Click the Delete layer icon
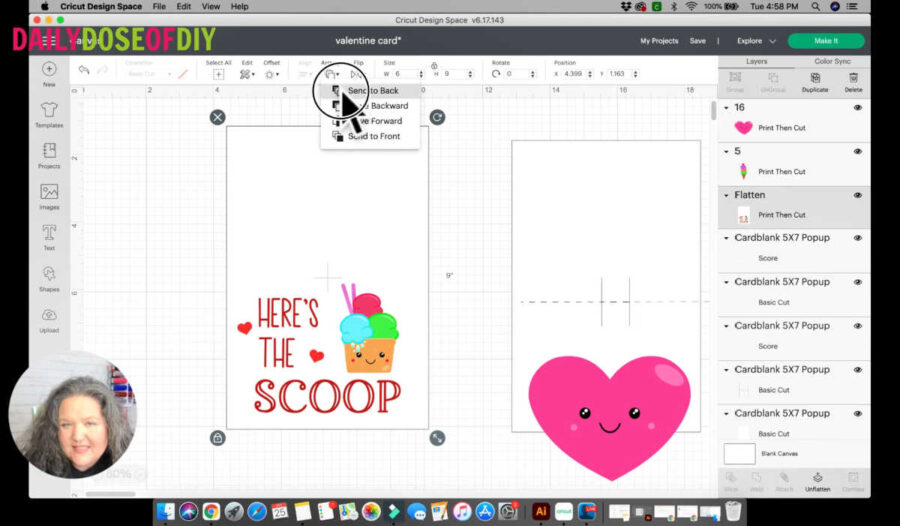 [854, 78]
